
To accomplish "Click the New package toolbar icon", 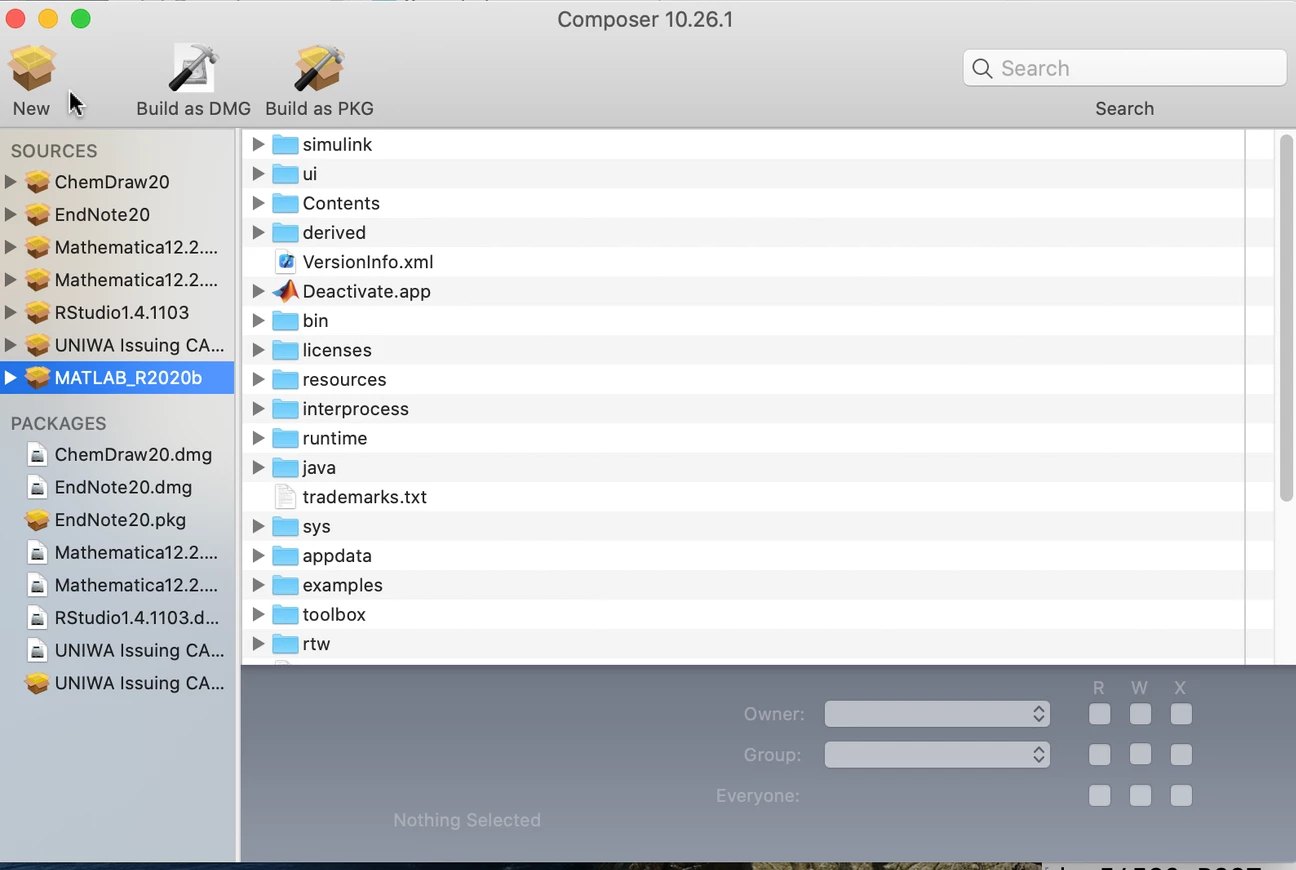I will coord(32,68).
